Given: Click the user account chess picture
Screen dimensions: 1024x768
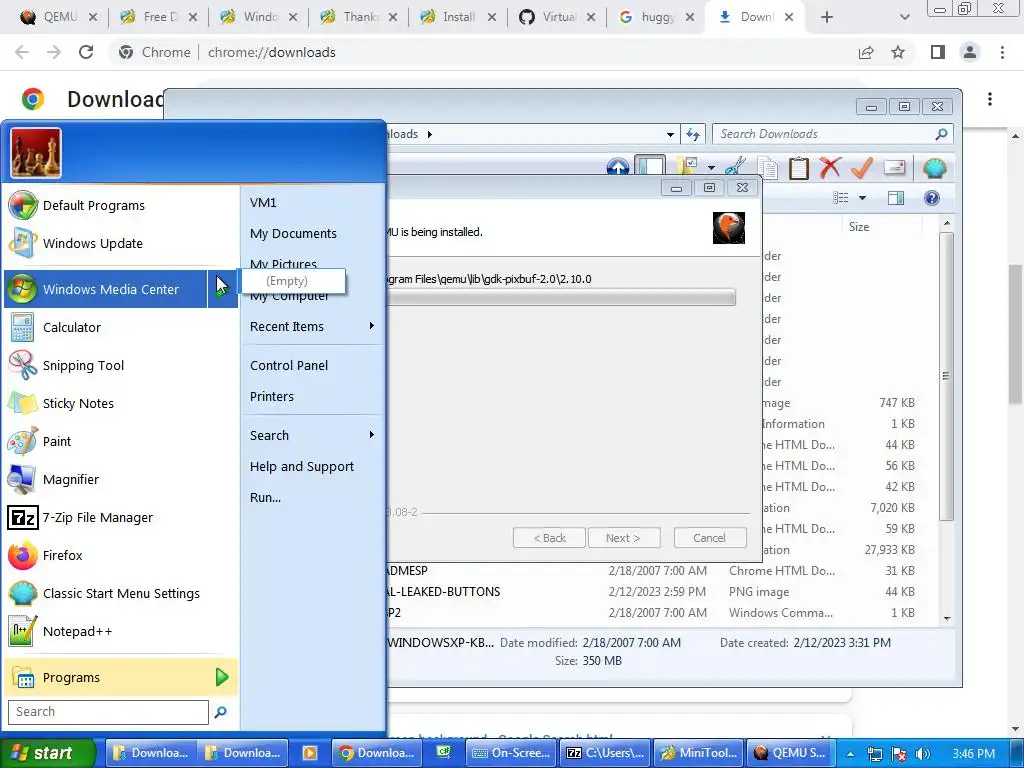Looking at the screenshot, I should click(x=36, y=153).
